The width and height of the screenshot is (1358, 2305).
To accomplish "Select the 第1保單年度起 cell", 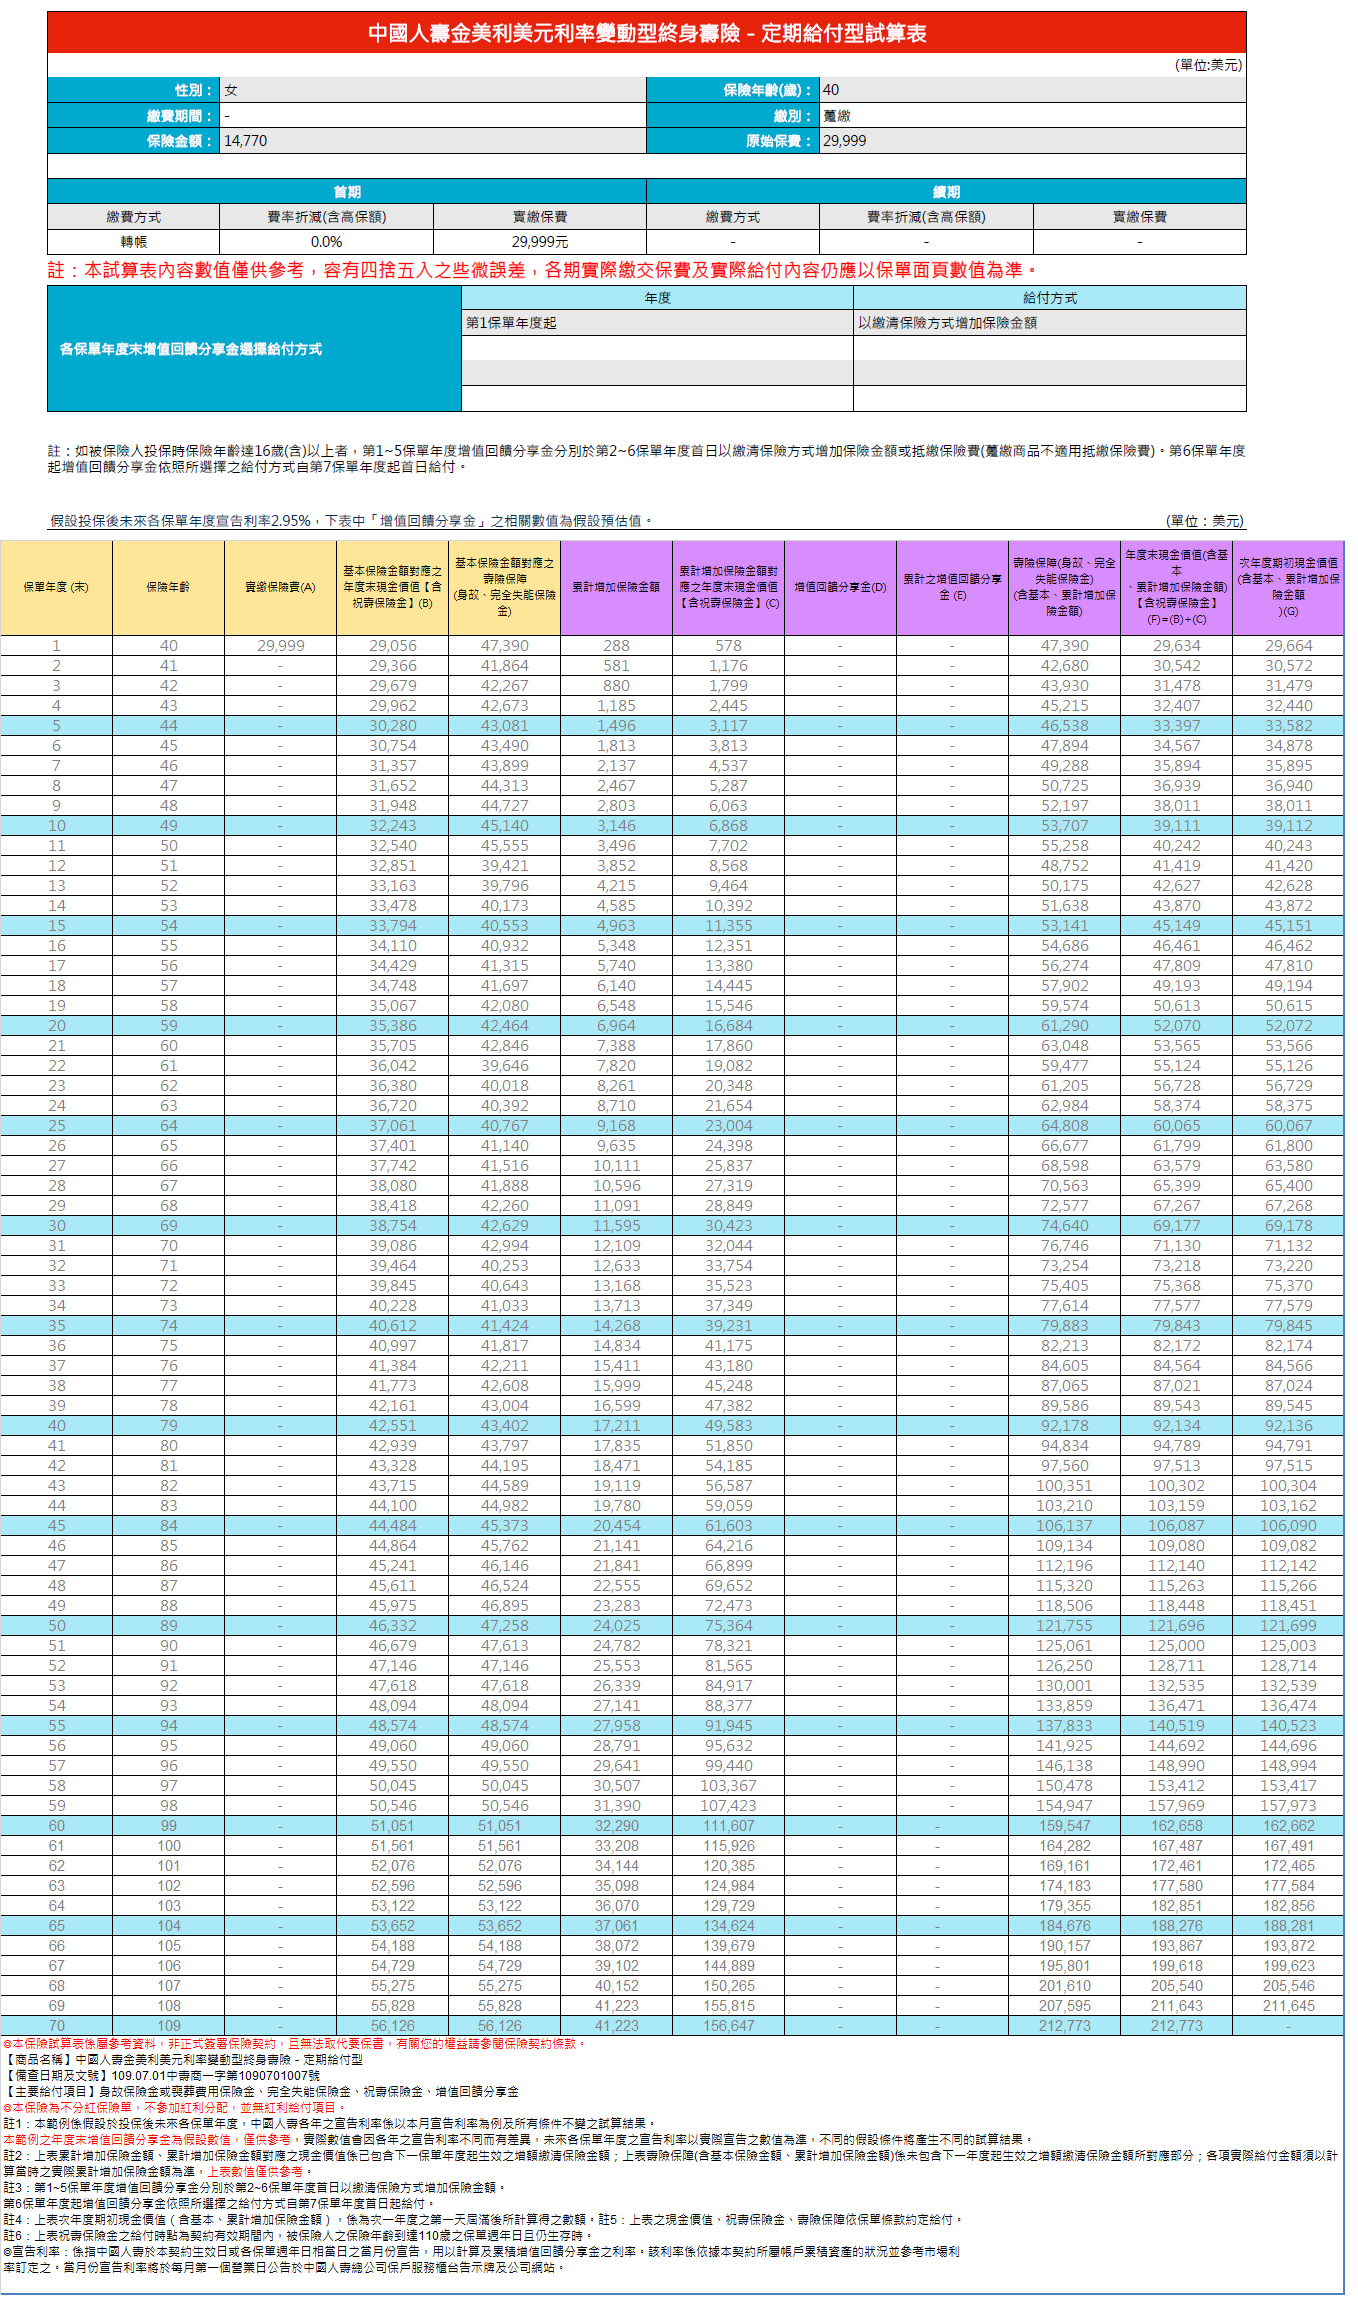I will coord(657,323).
